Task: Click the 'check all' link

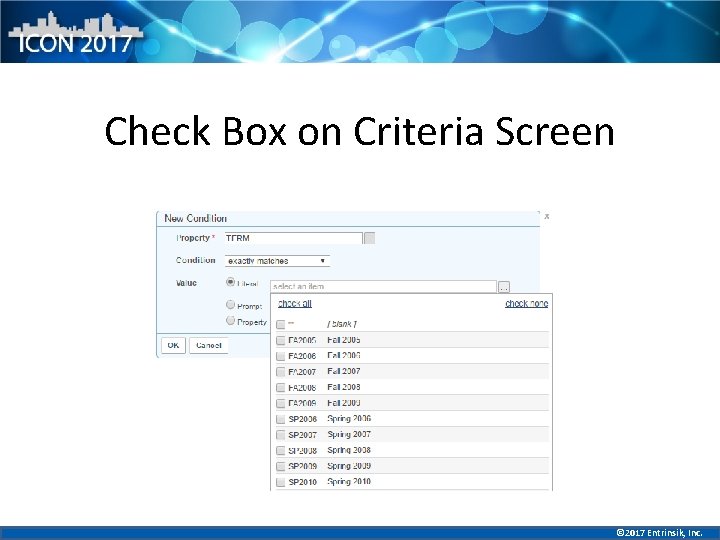Action: pos(295,304)
